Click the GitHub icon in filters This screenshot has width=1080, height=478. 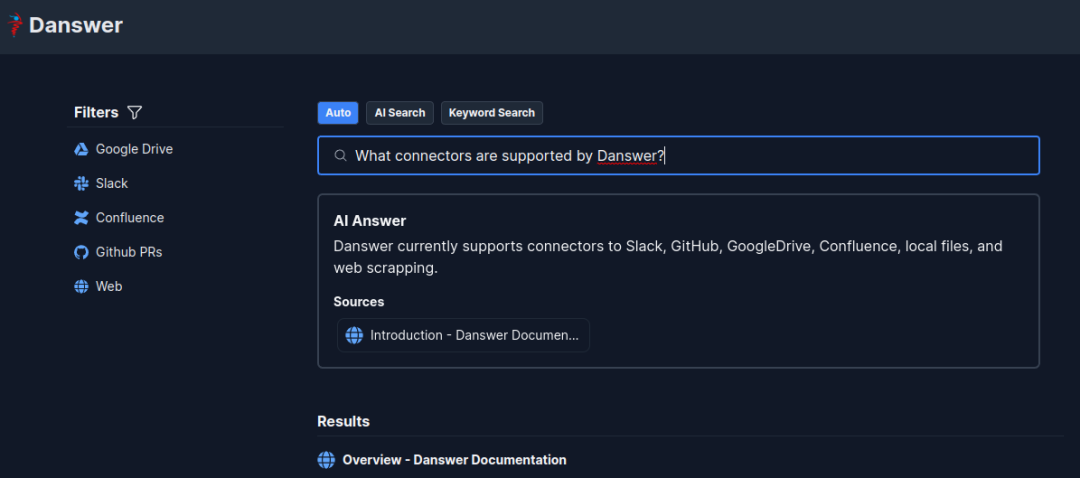point(82,252)
